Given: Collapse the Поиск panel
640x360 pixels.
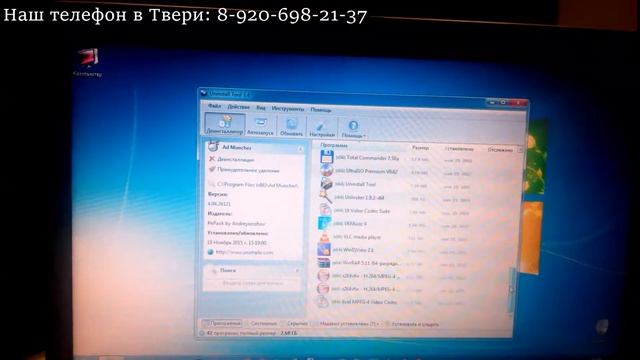Looking at the screenshot, I should 297,271.
